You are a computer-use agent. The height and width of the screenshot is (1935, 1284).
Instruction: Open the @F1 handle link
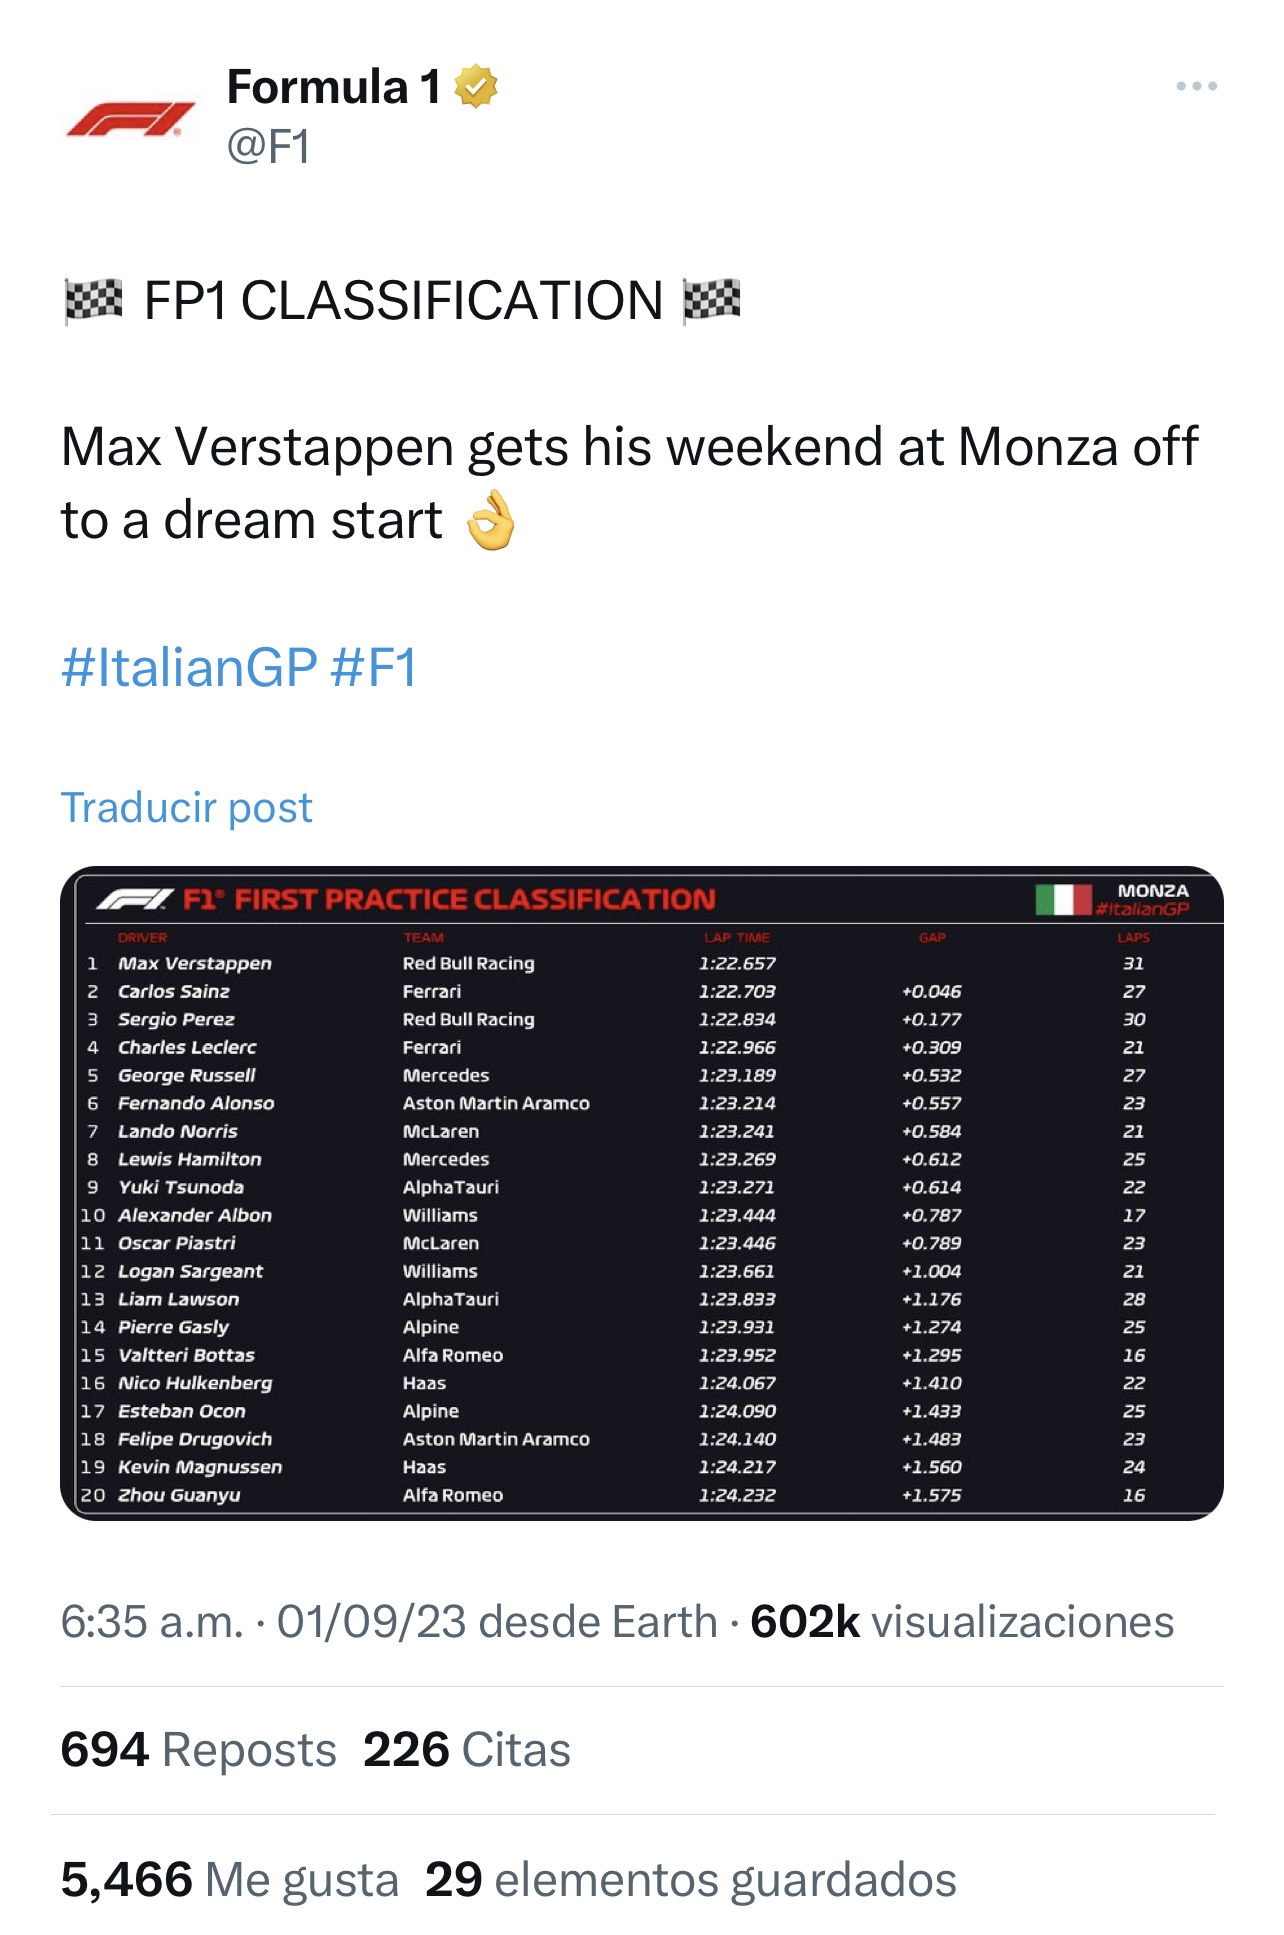click(x=268, y=146)
